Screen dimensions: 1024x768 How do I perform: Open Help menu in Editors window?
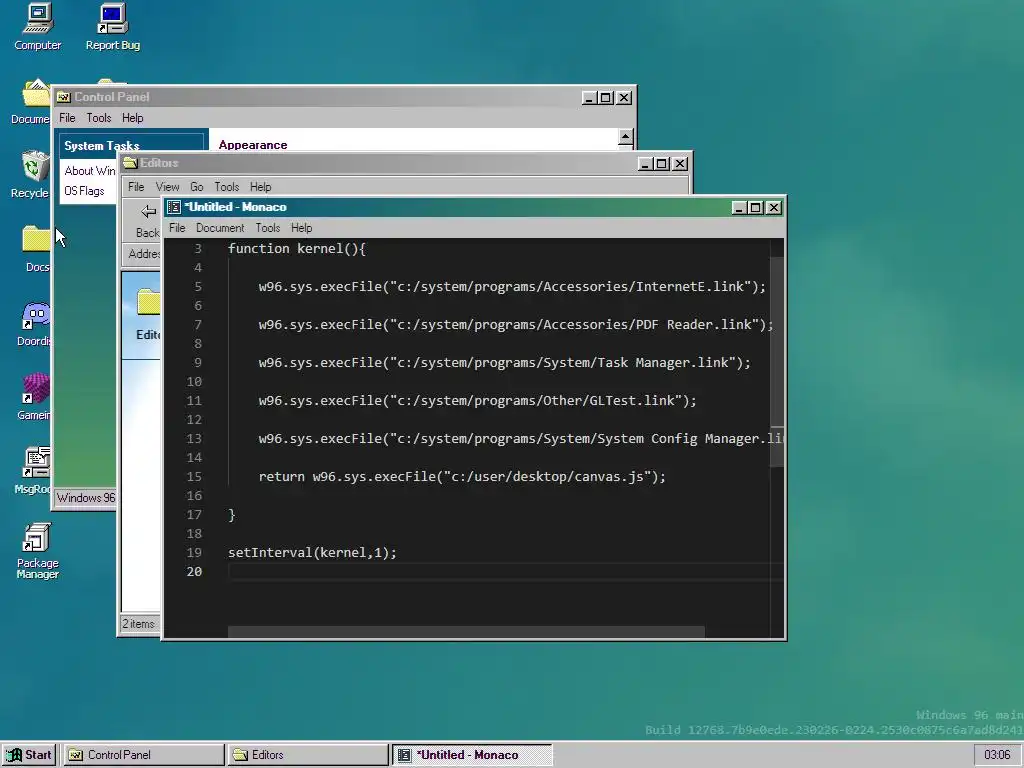[260, 187]
